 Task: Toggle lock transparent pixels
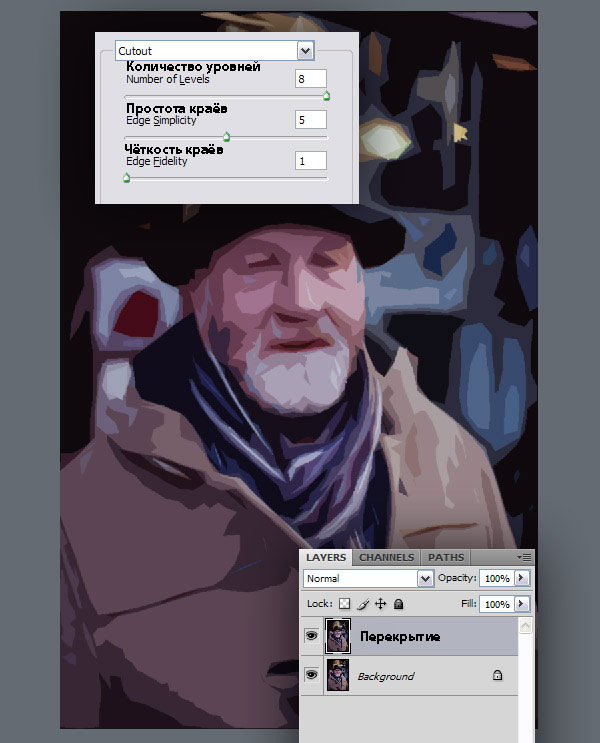point(345,604)
